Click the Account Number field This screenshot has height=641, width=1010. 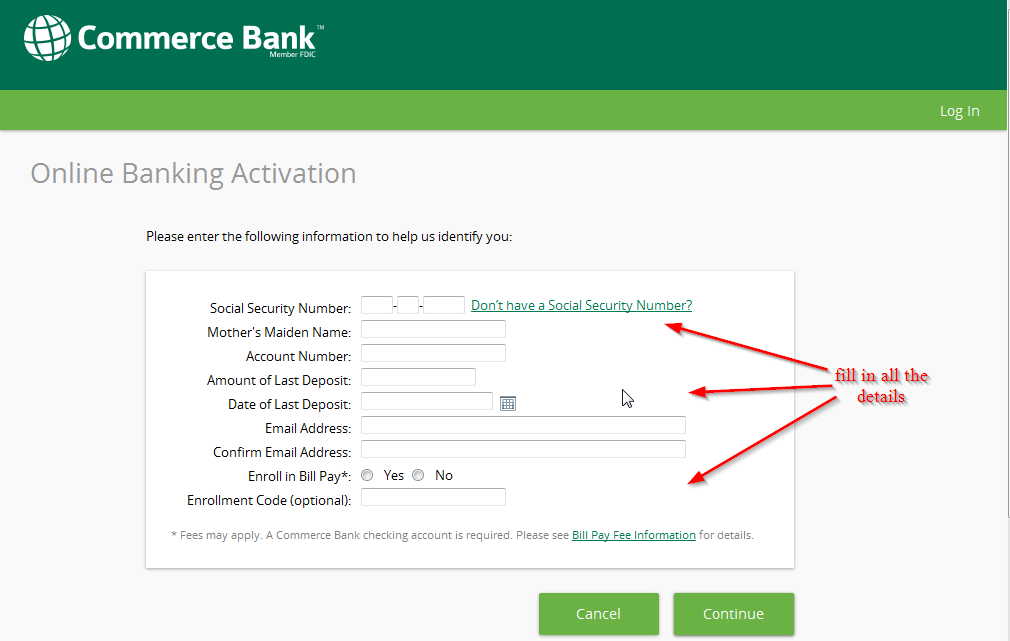(433, 353)
